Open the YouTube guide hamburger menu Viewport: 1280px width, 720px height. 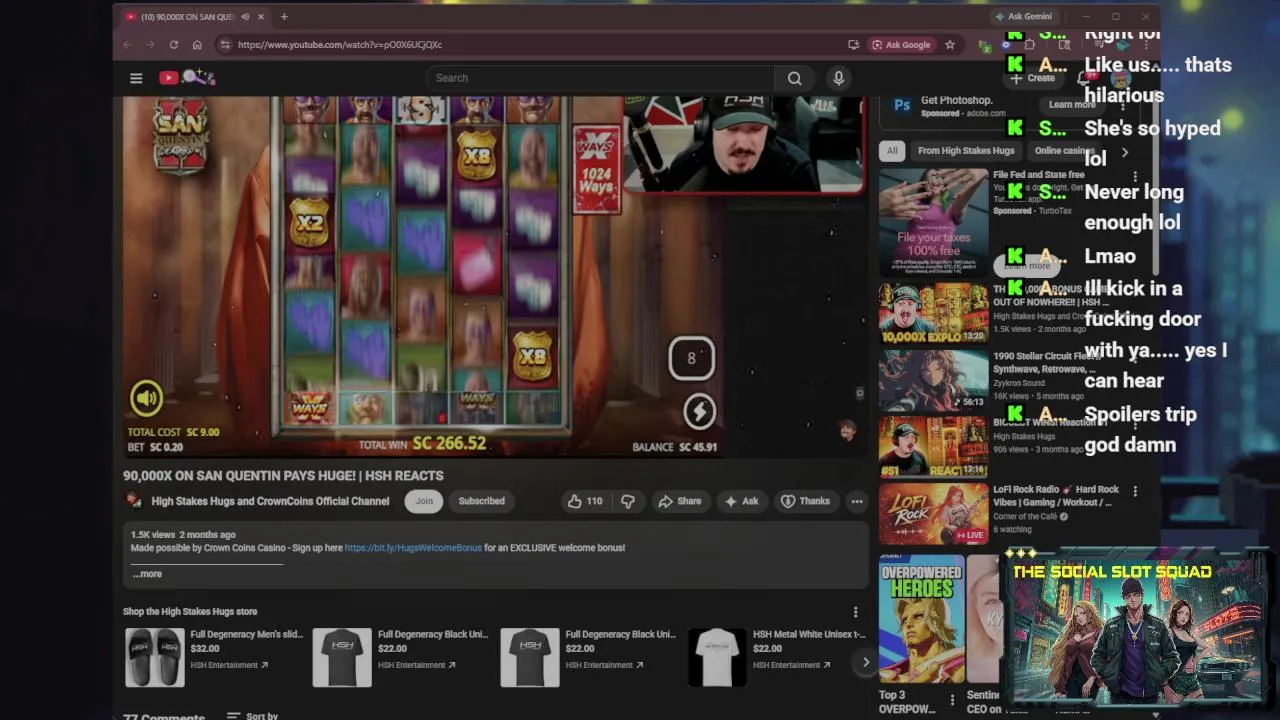pyautogui.click(x=136, y=78)
